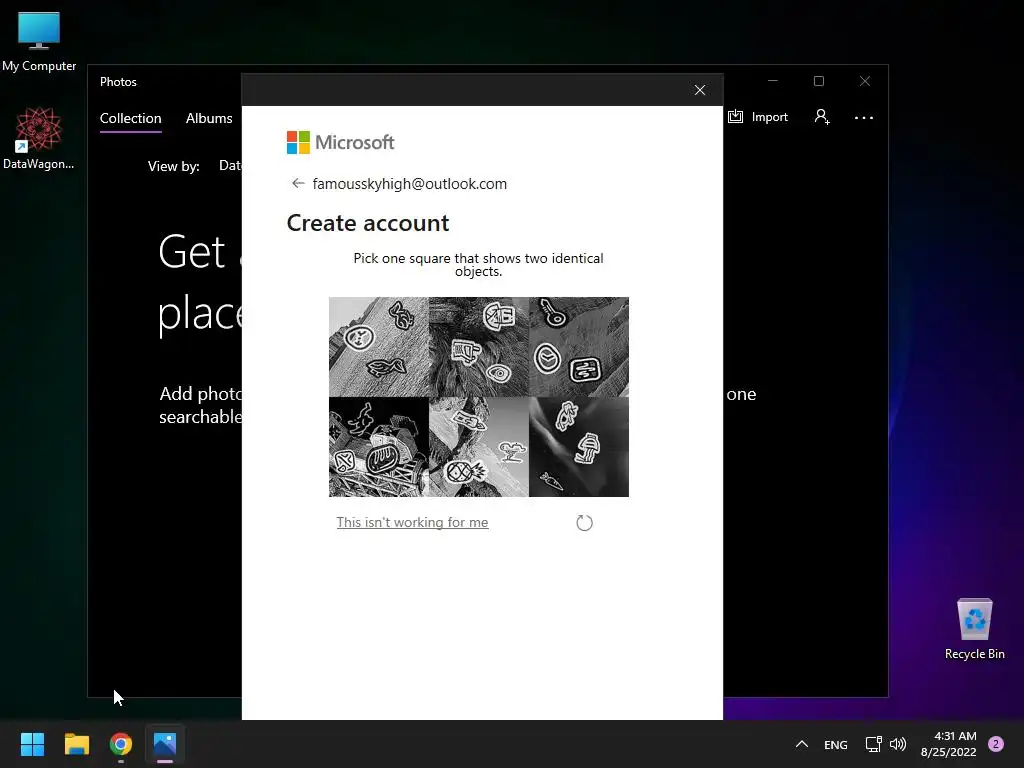
Task: Minimize the Photos window
Action: [773, 81]
